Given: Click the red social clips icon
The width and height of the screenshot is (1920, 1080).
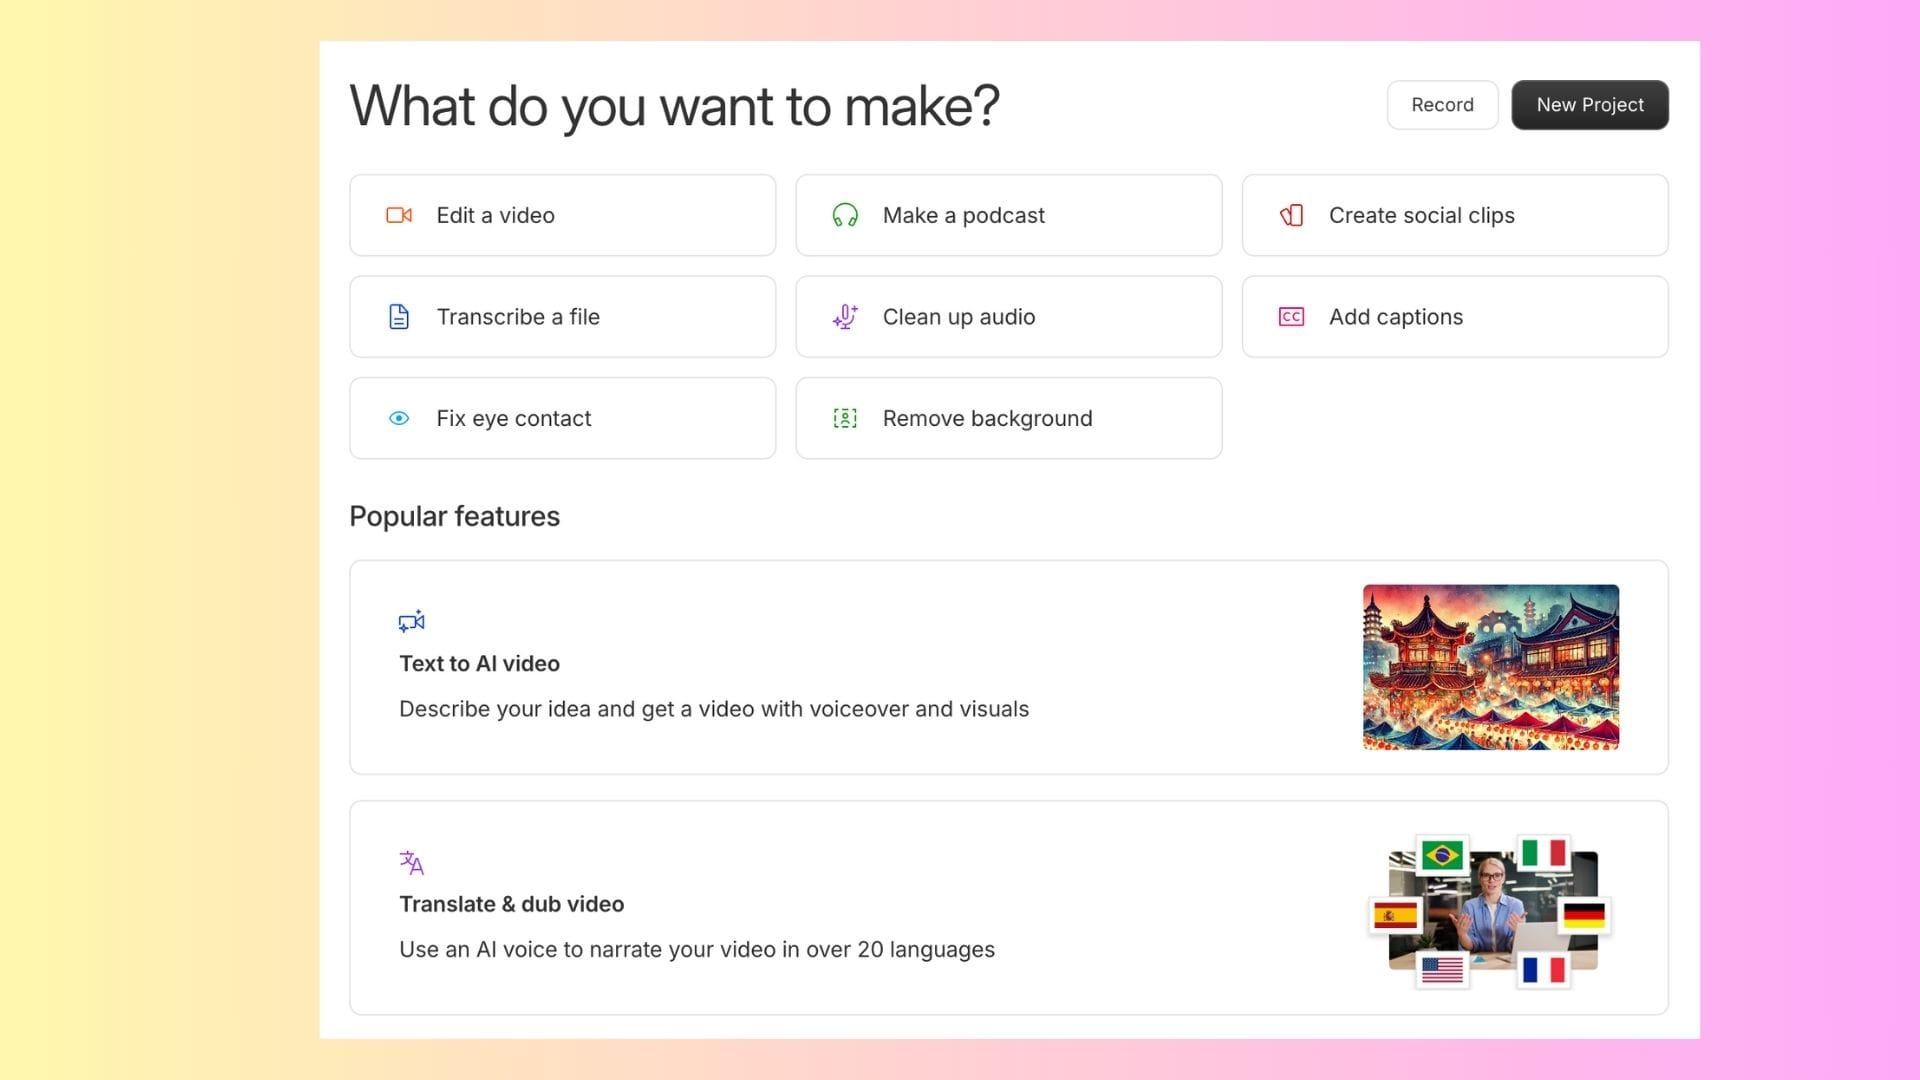Looking at the screenshot, I should pyautogui.click(x=1291, y=215).
